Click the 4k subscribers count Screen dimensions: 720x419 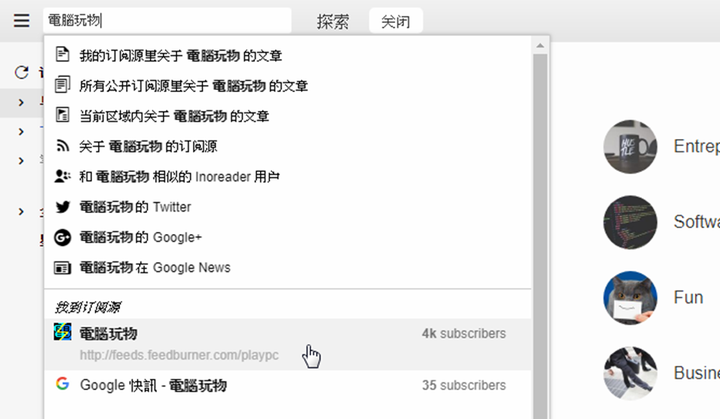[x=464, y=333]
